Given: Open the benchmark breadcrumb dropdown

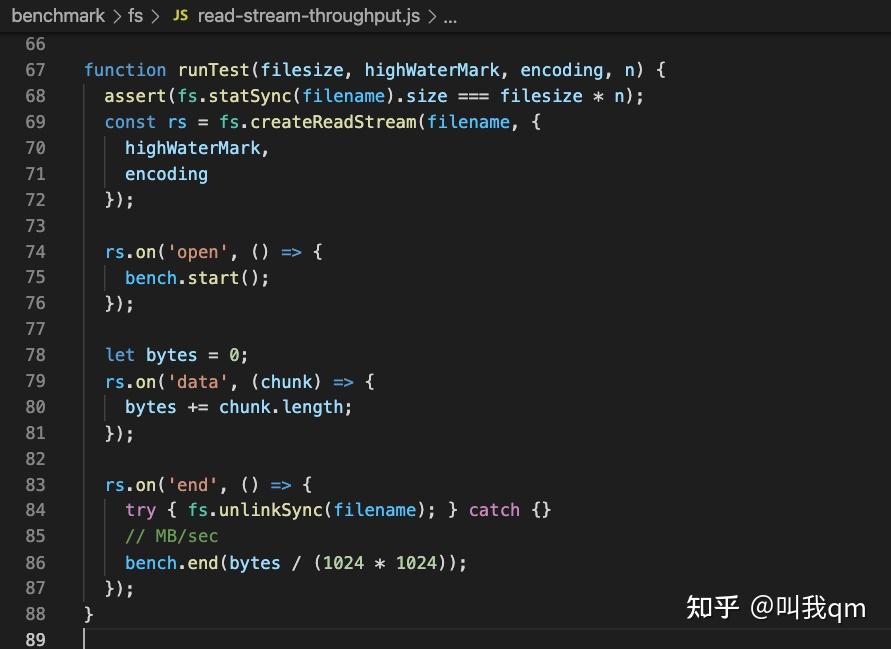Looking at the screenshot, I should (x=58, y=15).
